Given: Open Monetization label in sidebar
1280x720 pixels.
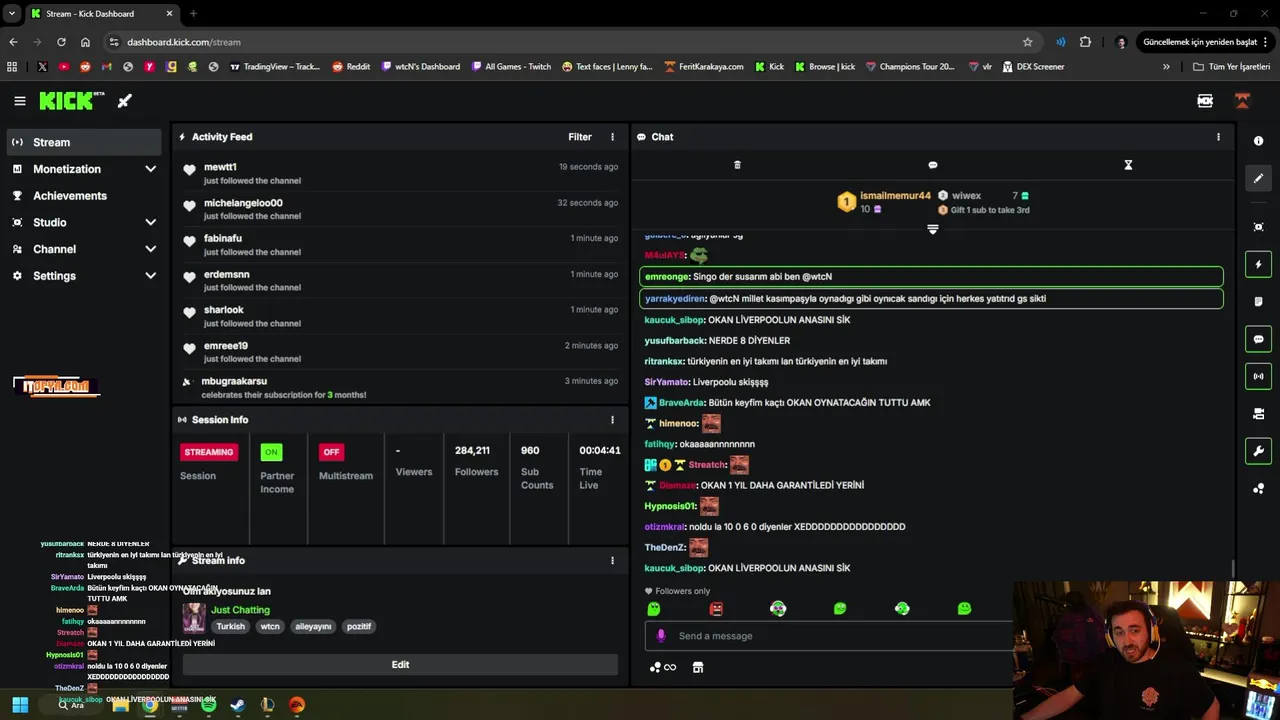Looking at the screenshot, I should (67, 169).
